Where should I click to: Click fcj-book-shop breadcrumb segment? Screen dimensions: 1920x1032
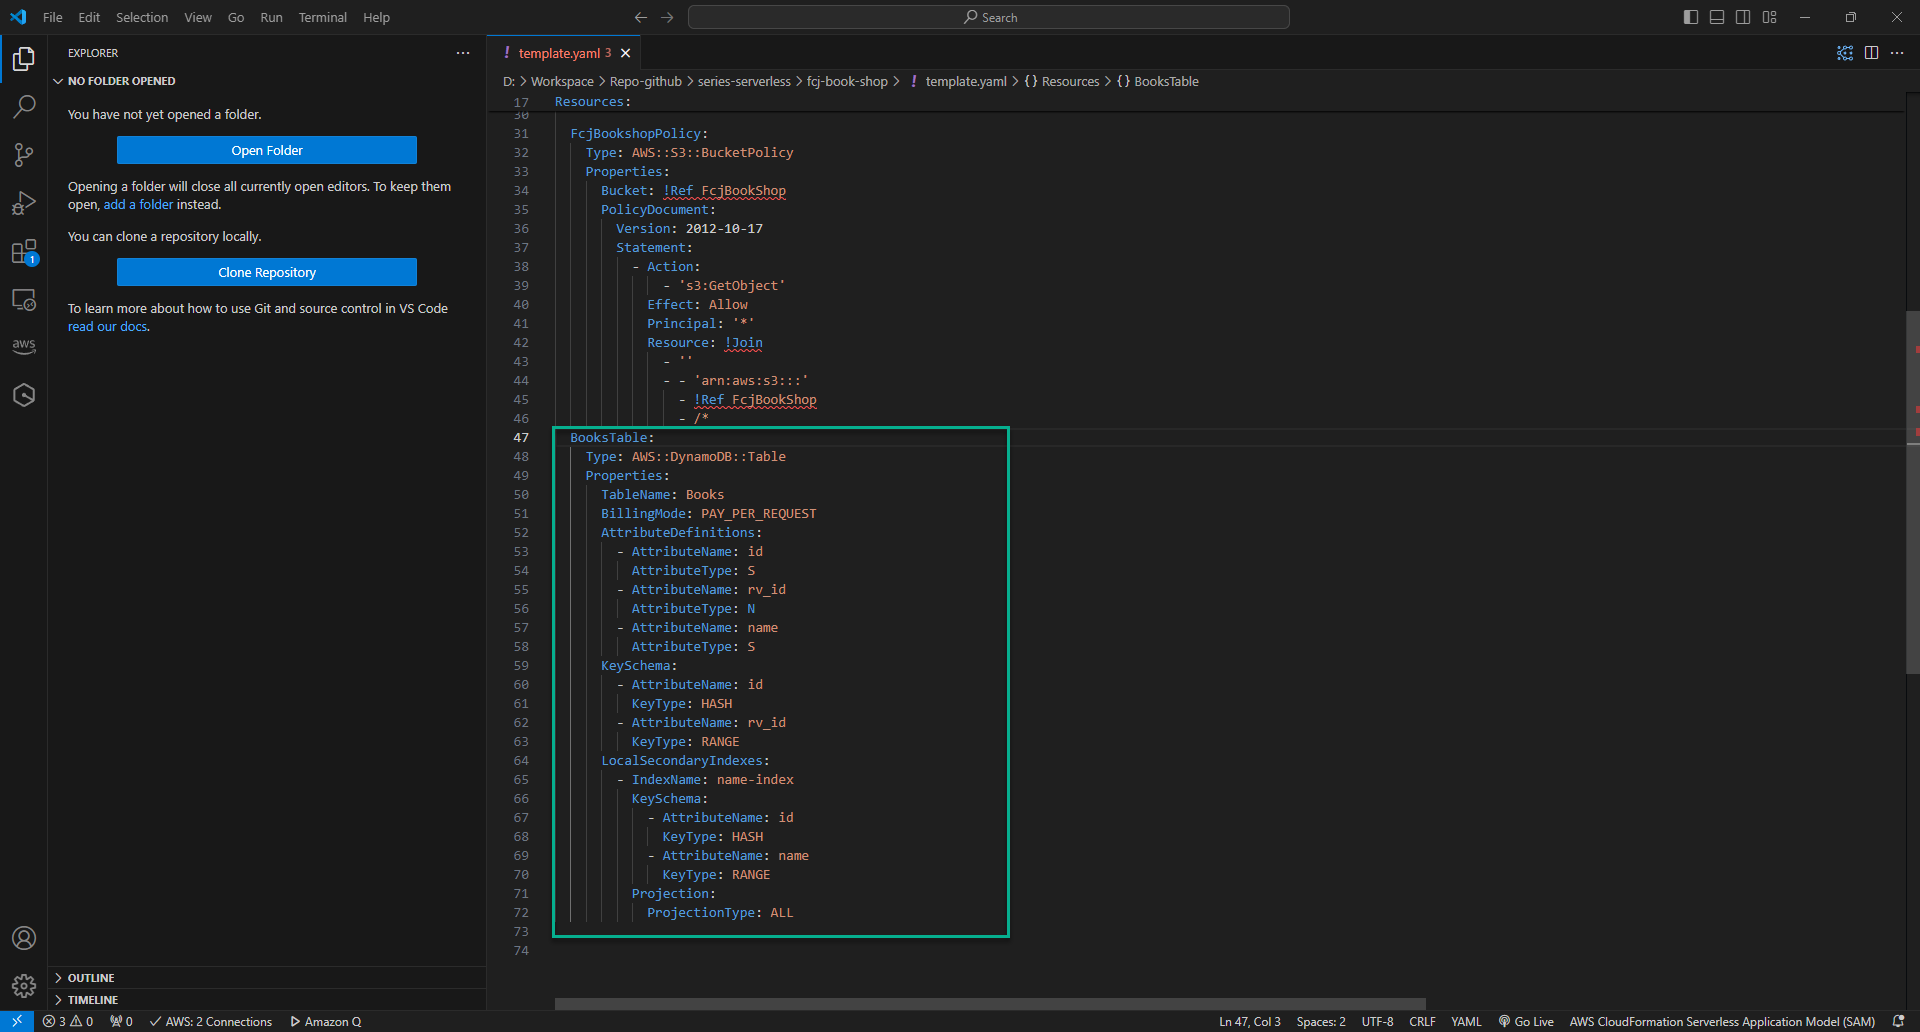pos(847,81)
